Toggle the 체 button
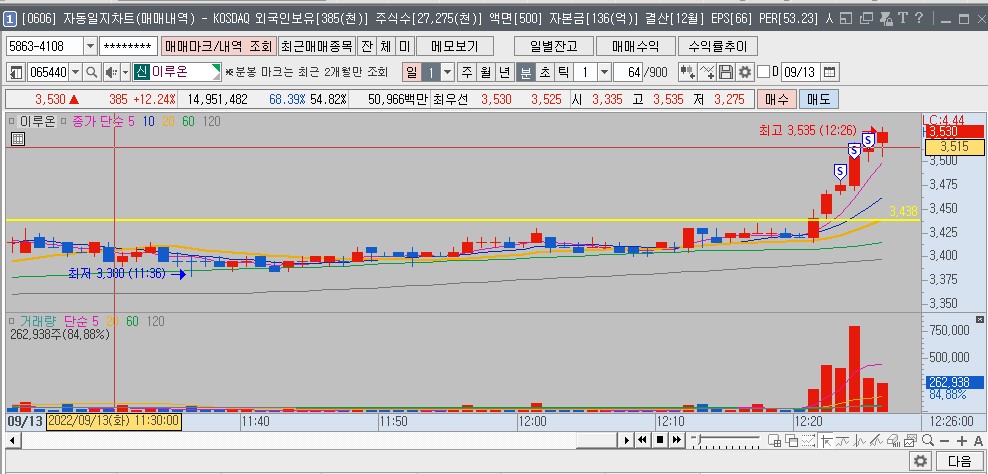Image resolution: width=988 pixels, height=474 pixels. [x=385, y=46]
